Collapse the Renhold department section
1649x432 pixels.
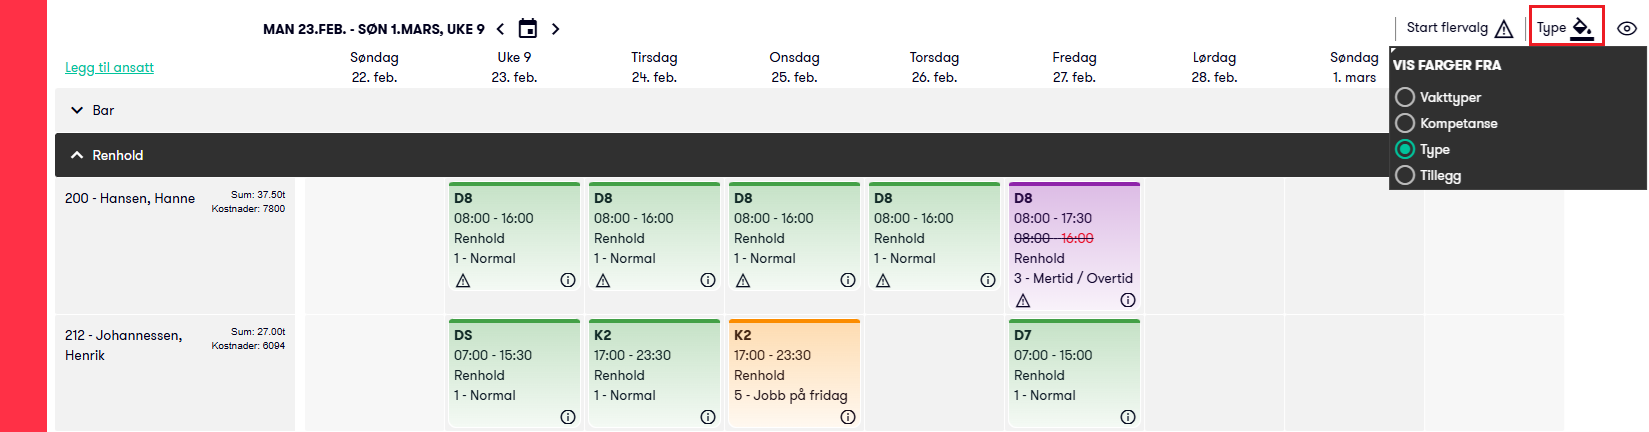click(77, 155)
